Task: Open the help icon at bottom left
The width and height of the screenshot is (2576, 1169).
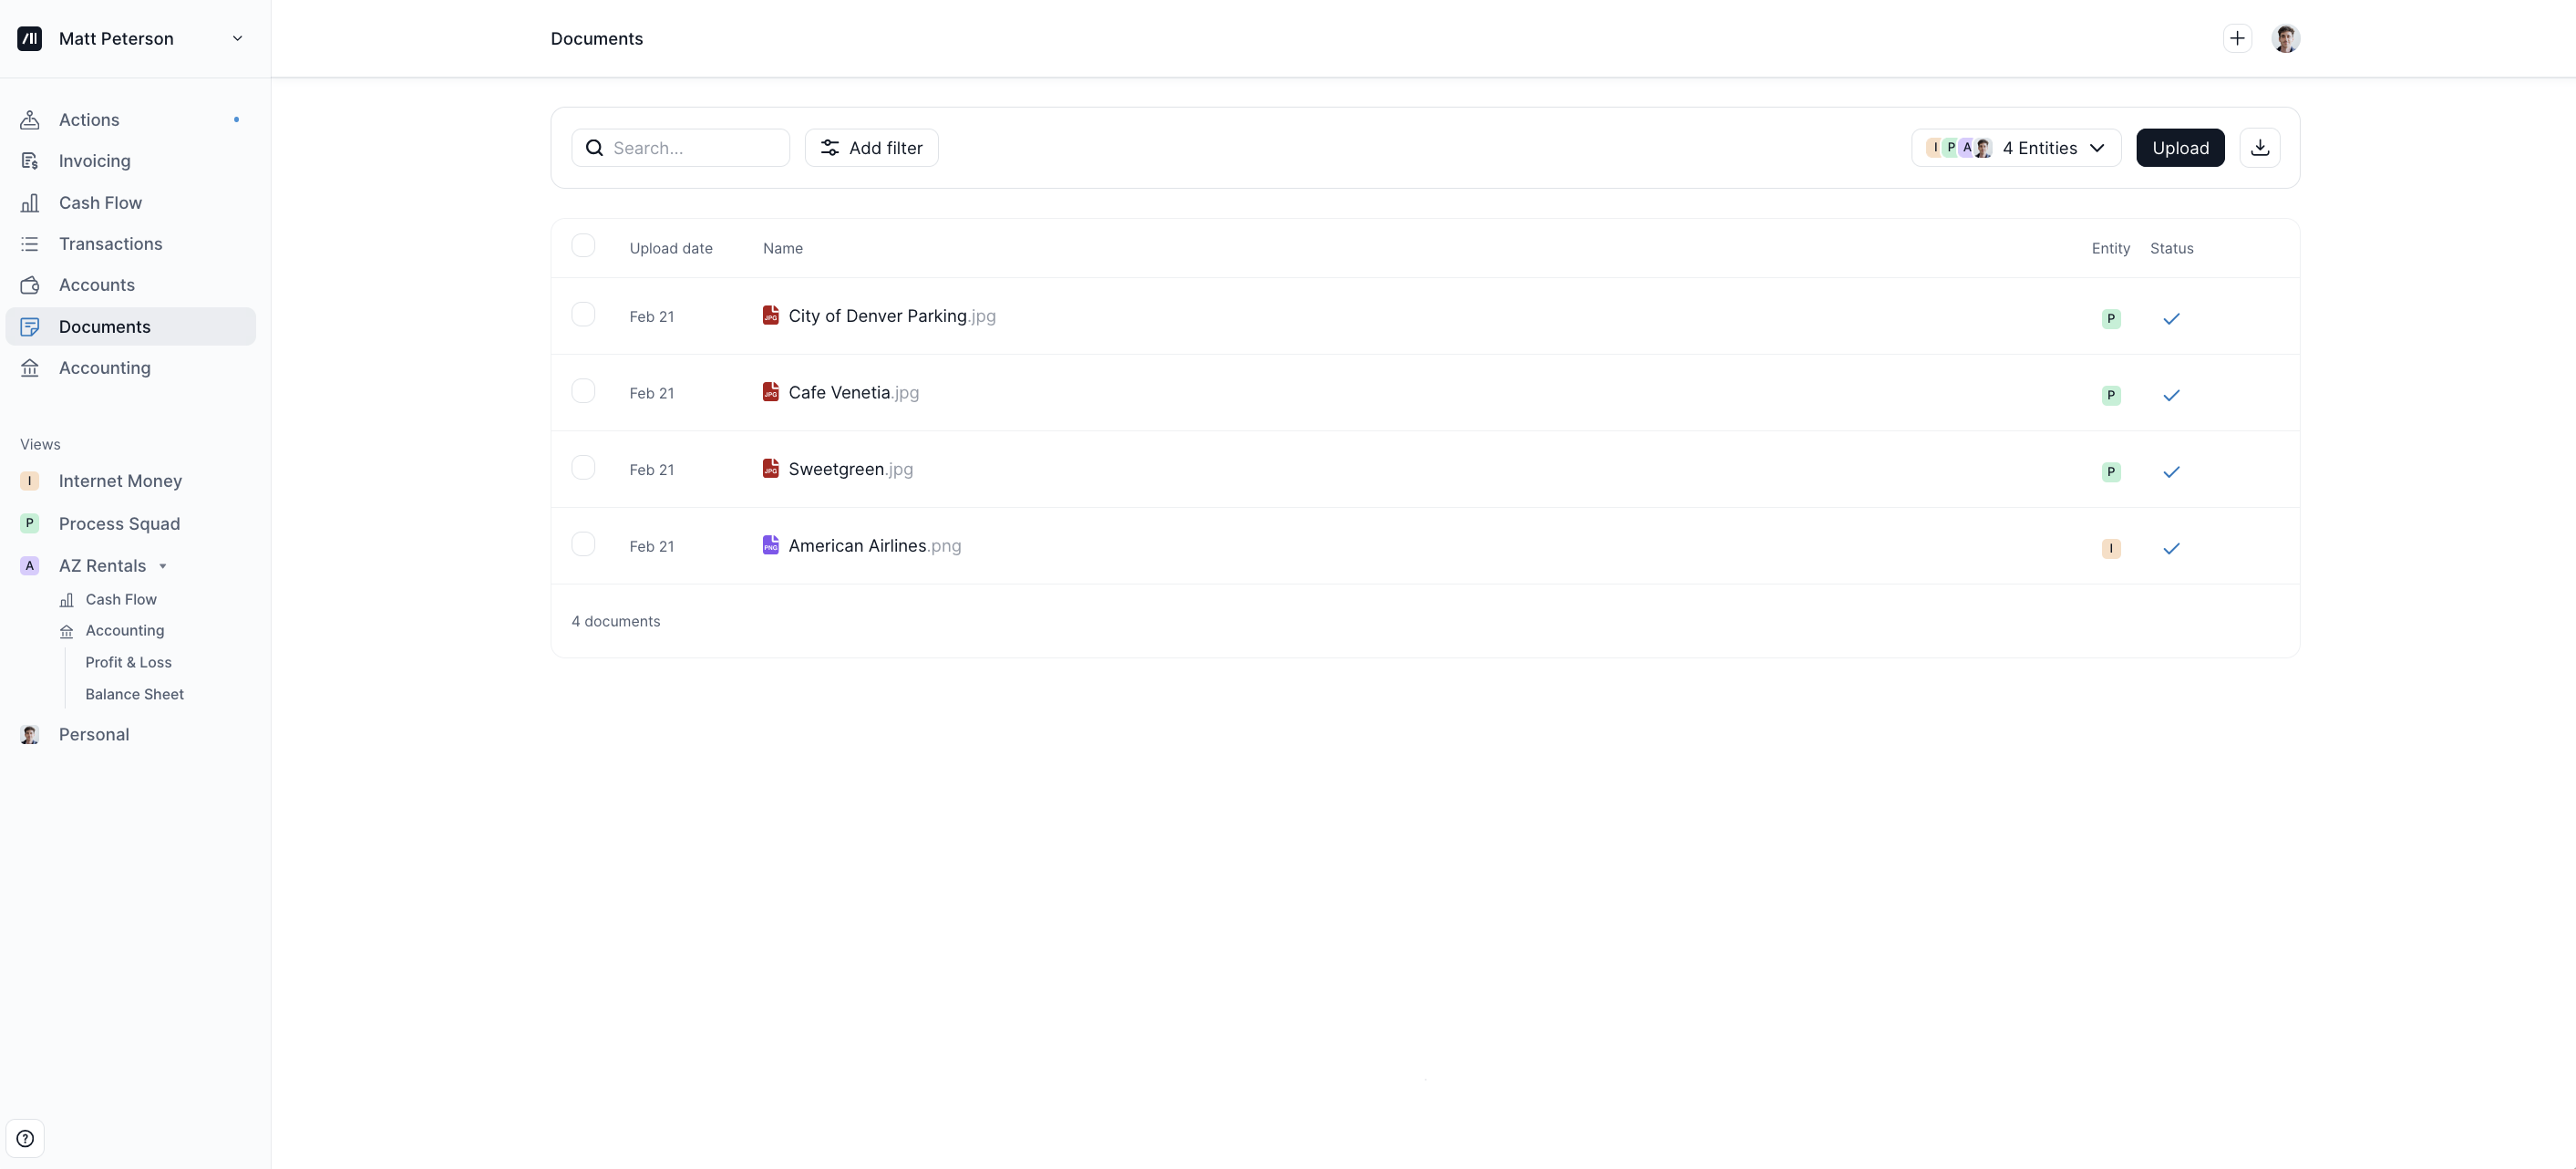Action: (x=26, y=1137)
